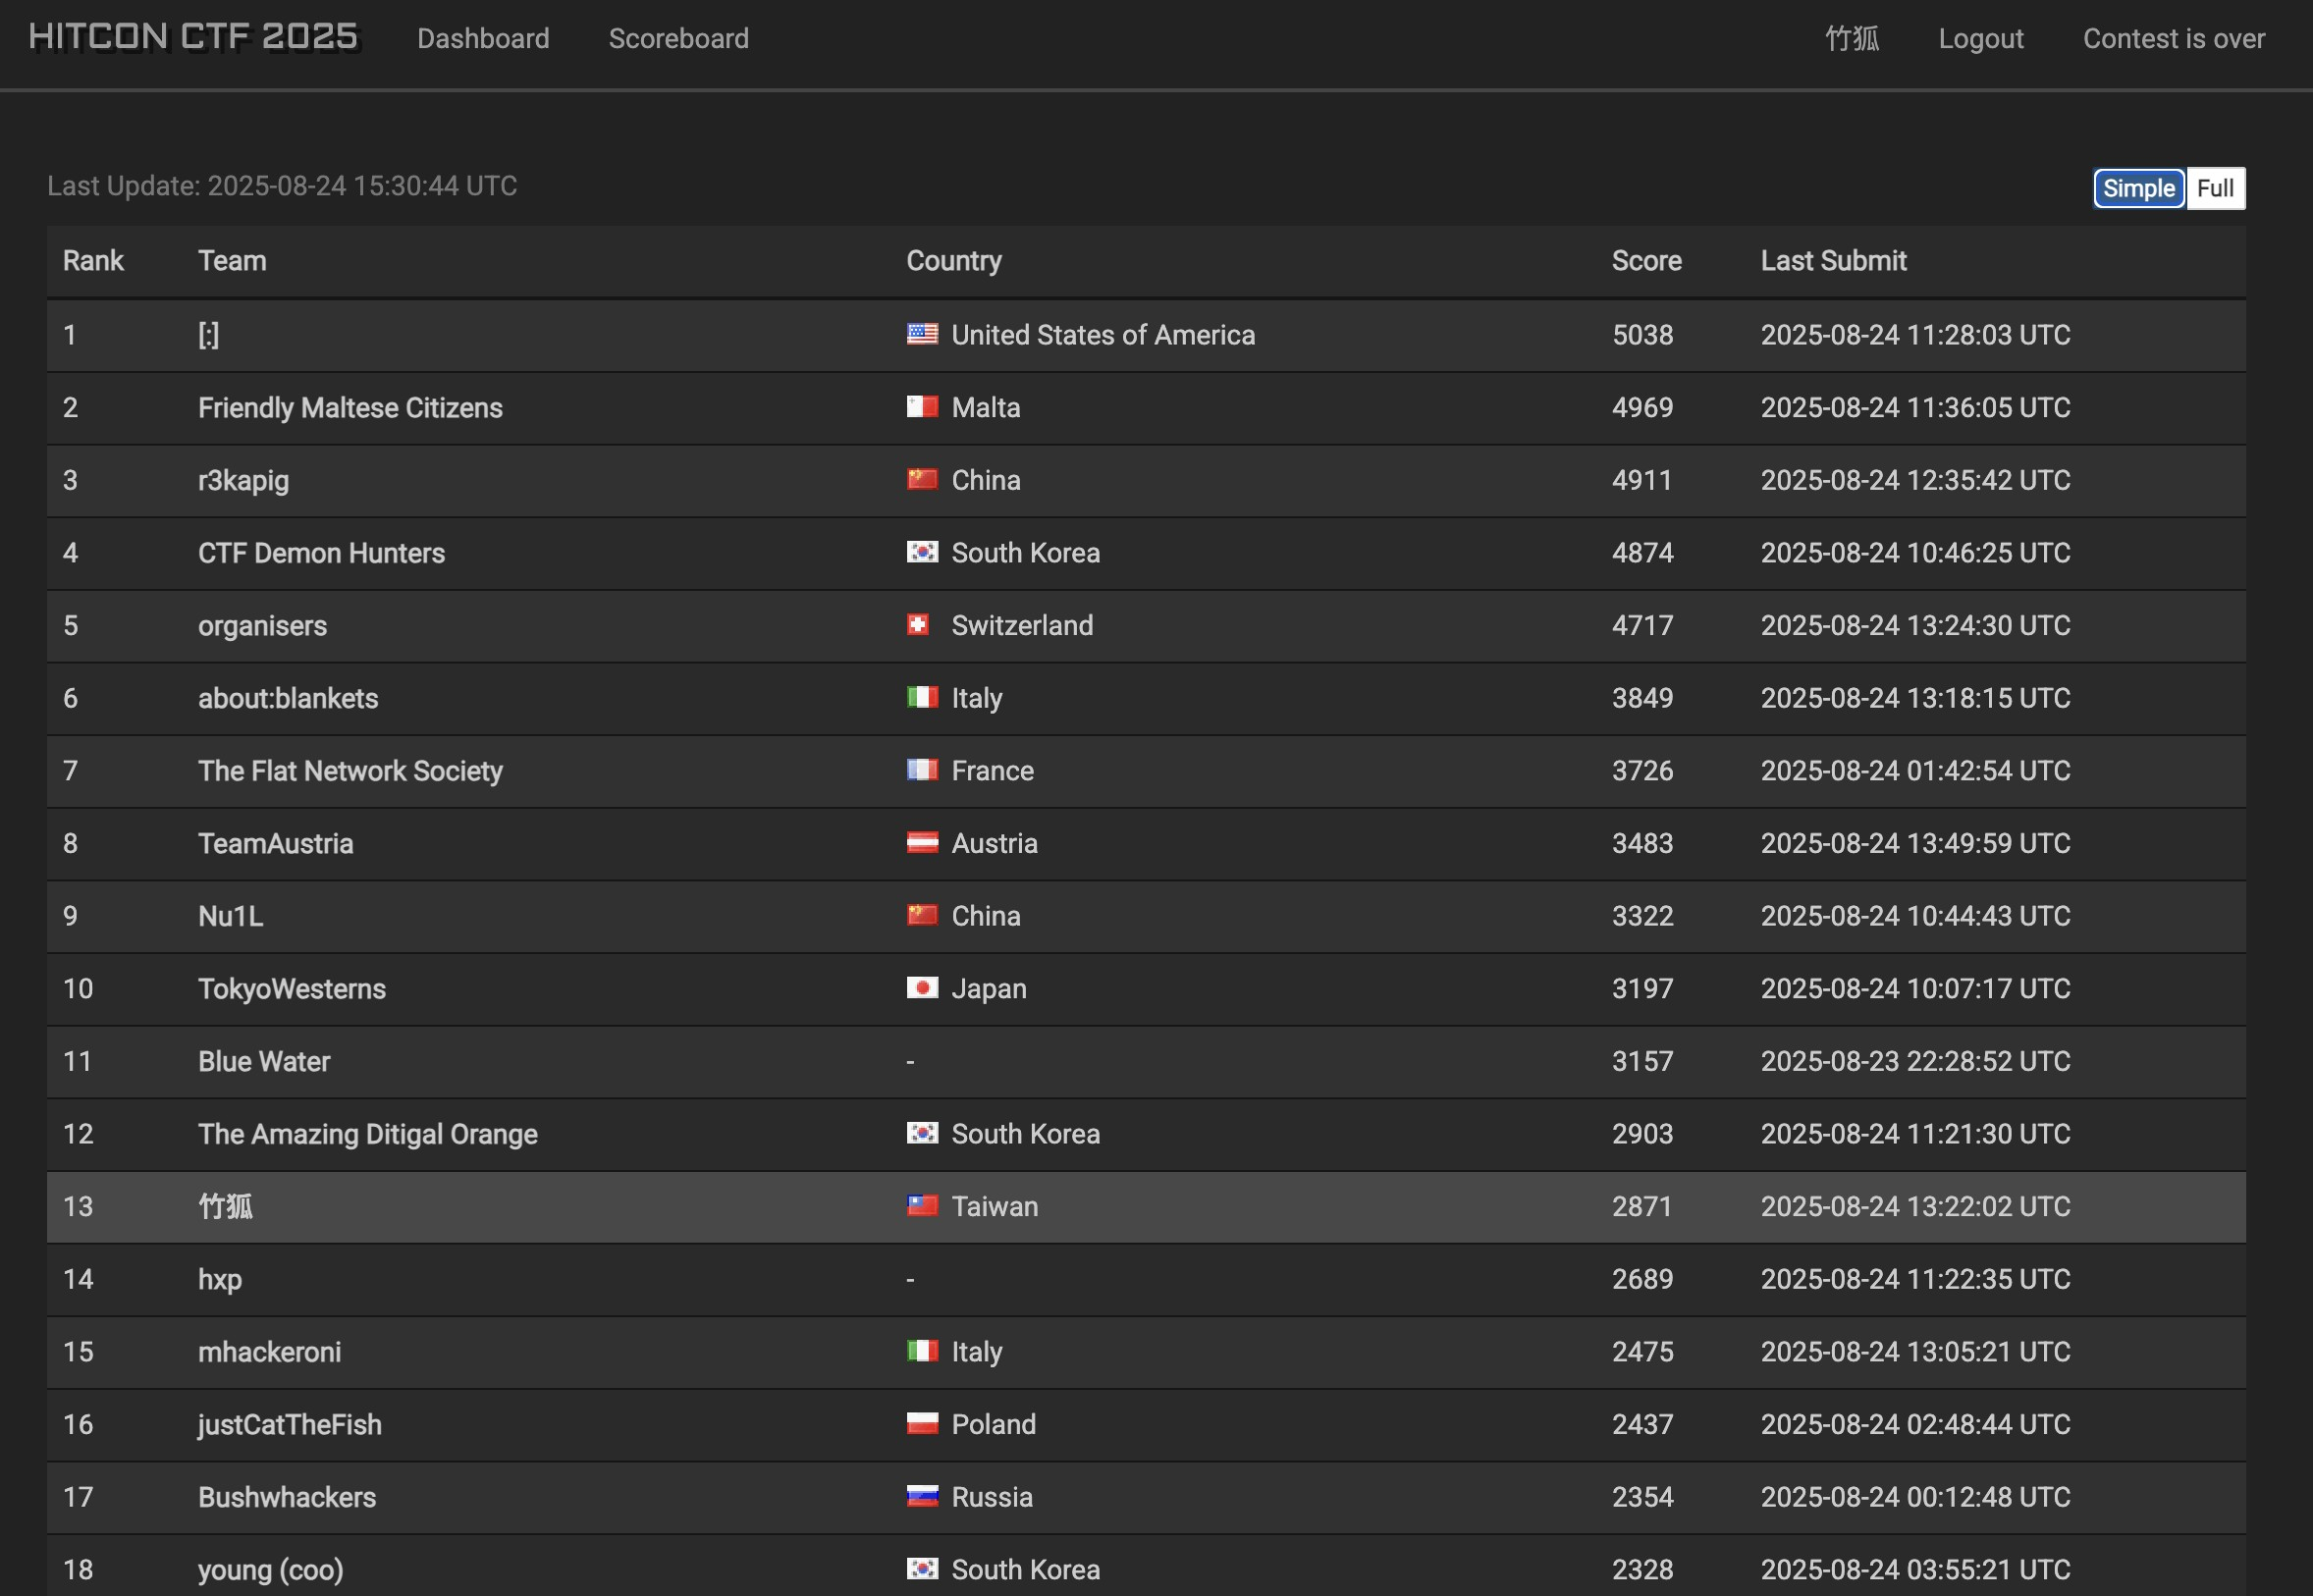Click score 3849 for about:blankets
This screenshot has width=2313, height=1596.
tap(1642, 698)
